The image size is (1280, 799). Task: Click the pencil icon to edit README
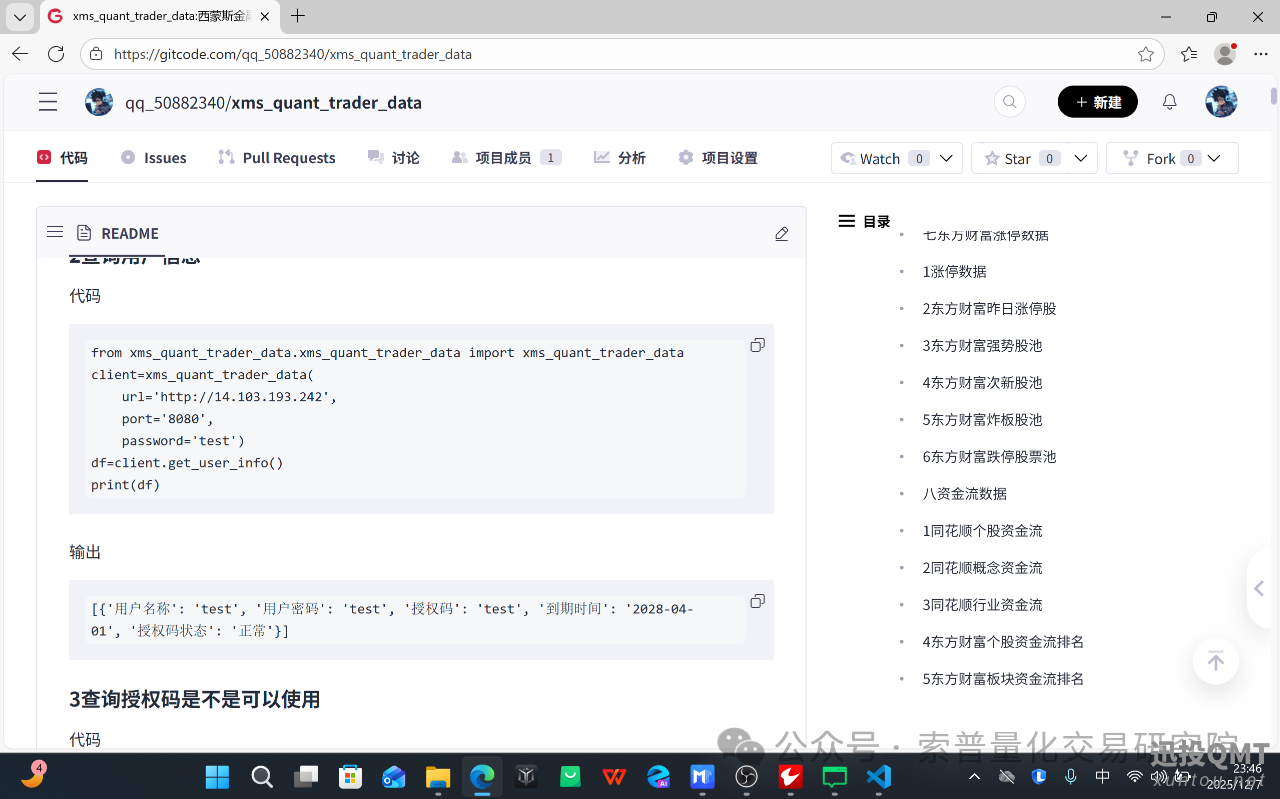click(781, 233)
